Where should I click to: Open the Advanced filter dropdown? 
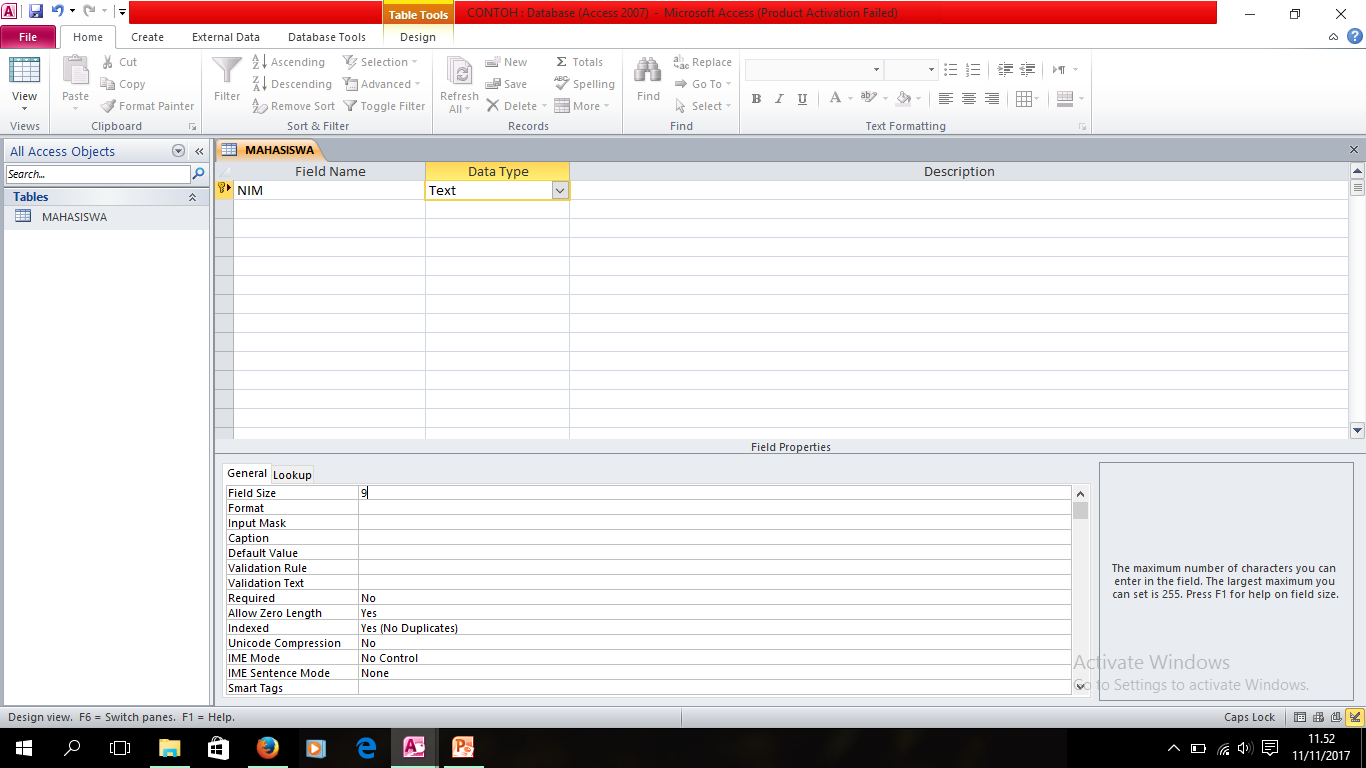click(x=382, y=84)
